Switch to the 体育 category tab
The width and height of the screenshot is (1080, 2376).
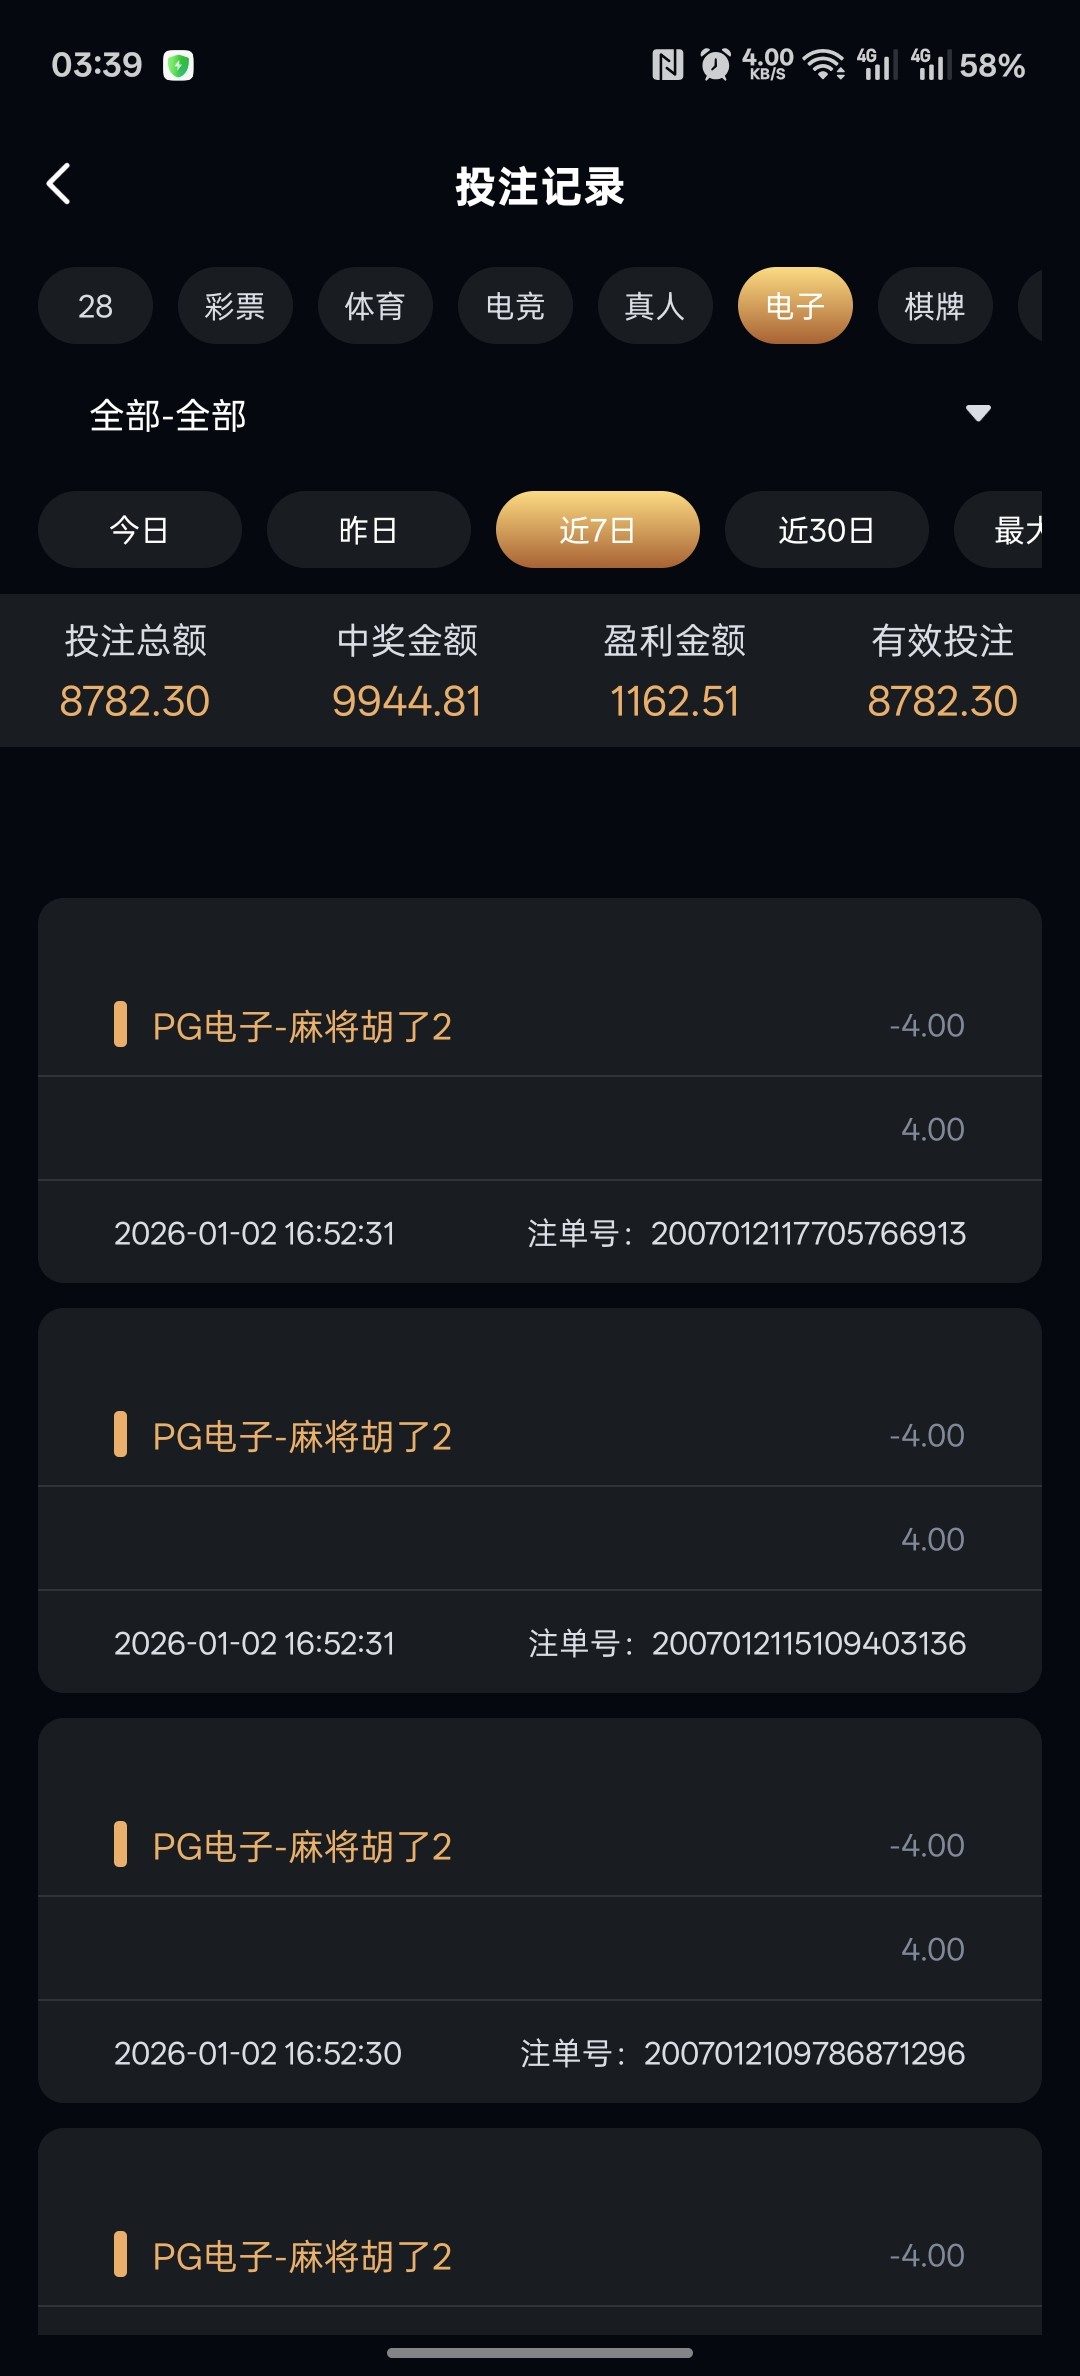pos(375,306)
